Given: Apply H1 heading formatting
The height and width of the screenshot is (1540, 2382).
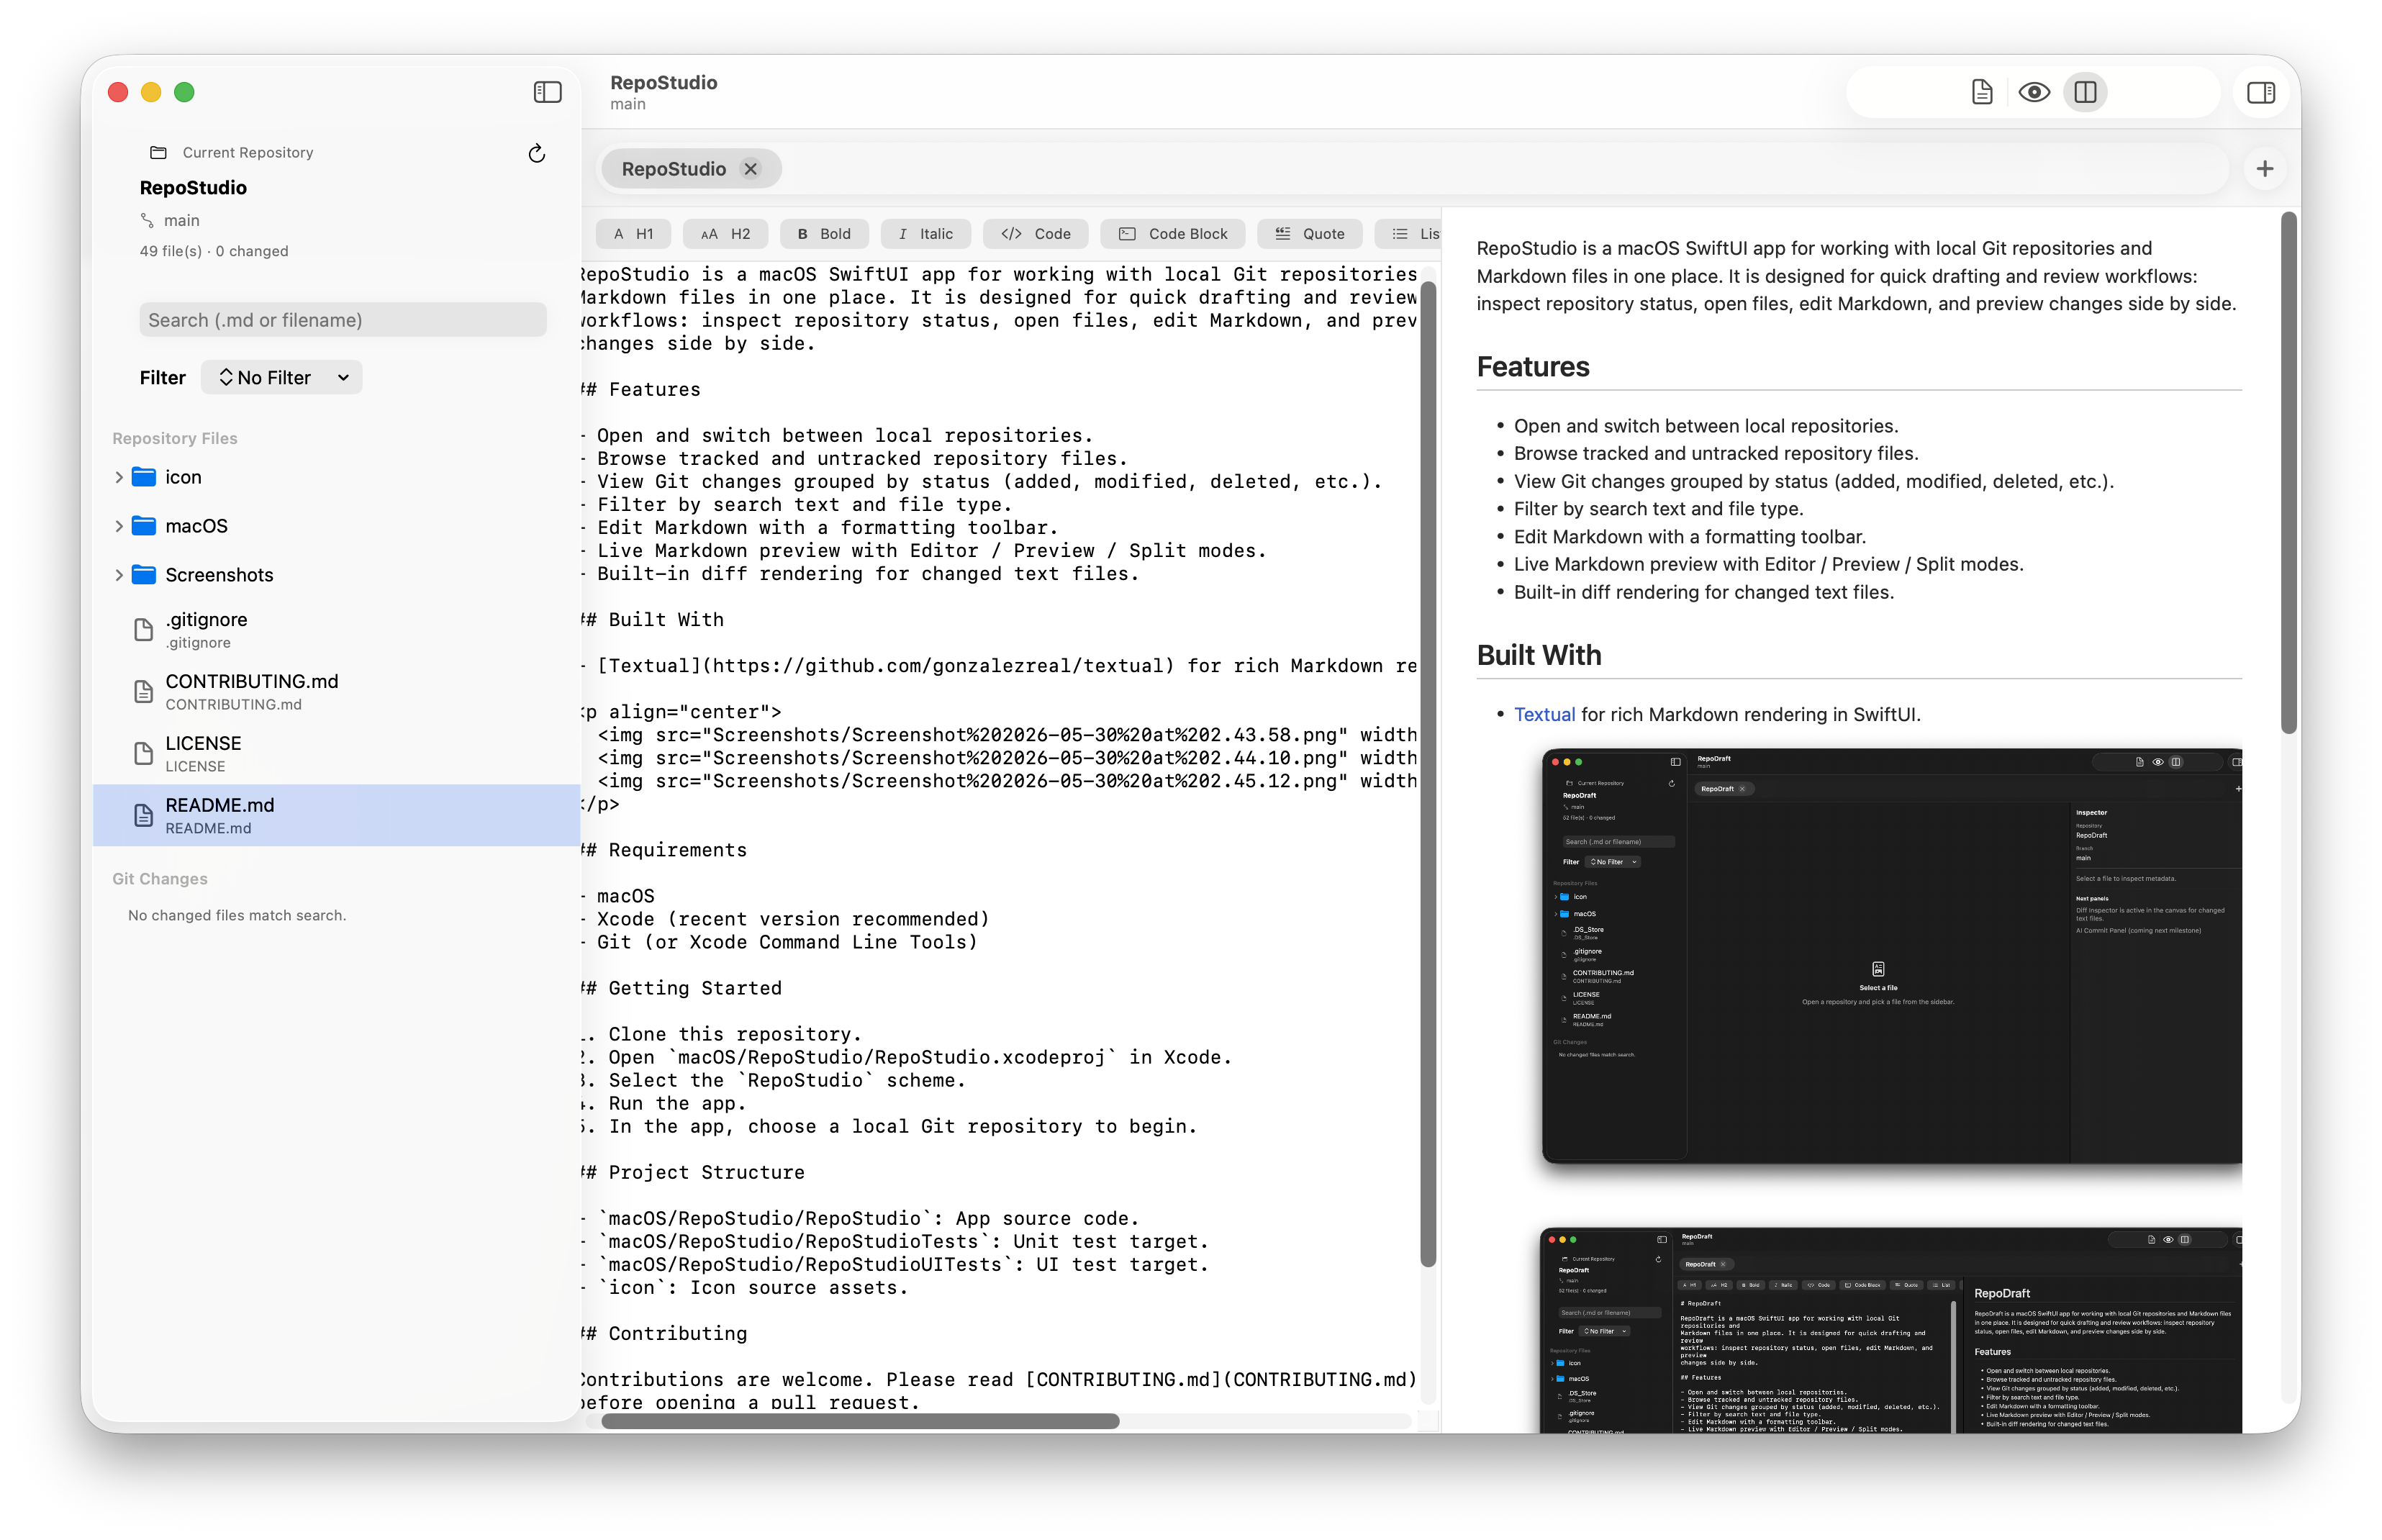Looking at the screenshot, I should tap(633, 234).
